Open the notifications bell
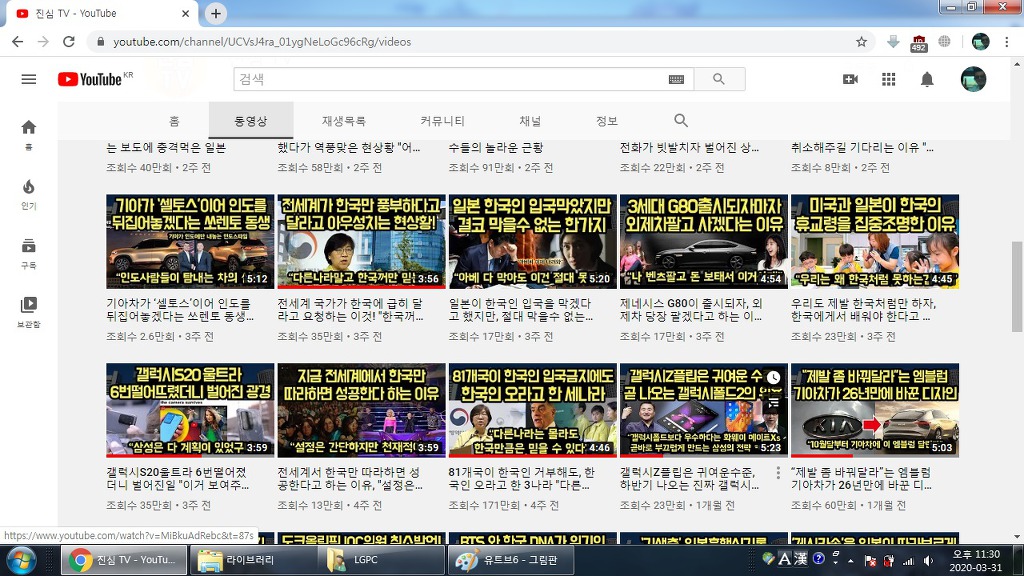The width and height of the screenshot is (1024, 576). (x=927, y=80)
